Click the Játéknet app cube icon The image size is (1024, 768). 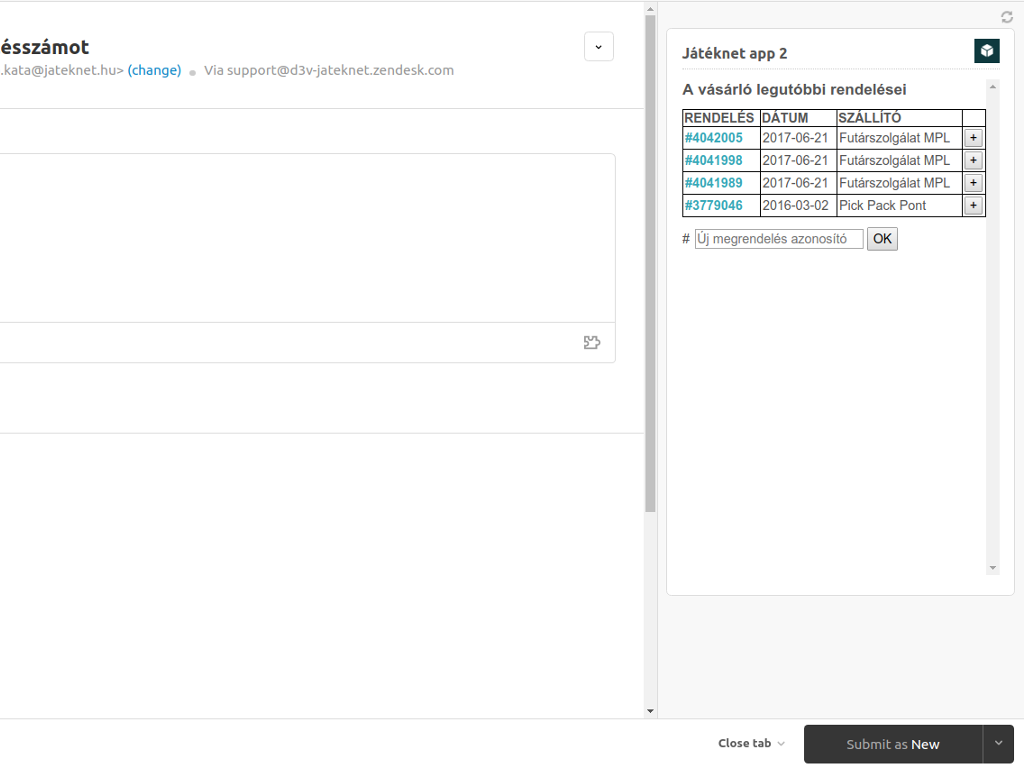pyautogui.click(x=986, y=52)
